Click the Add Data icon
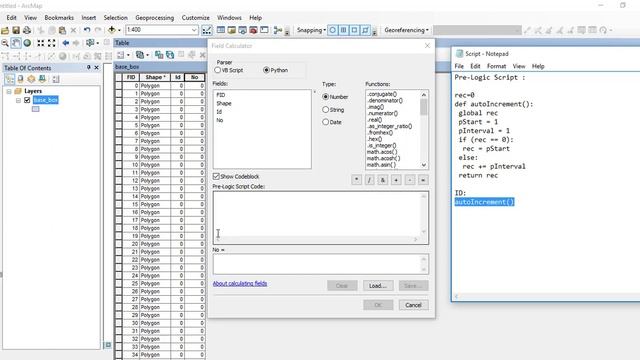Image resolution: width=640 pixels, height=360 pixels. coord(111,30)
